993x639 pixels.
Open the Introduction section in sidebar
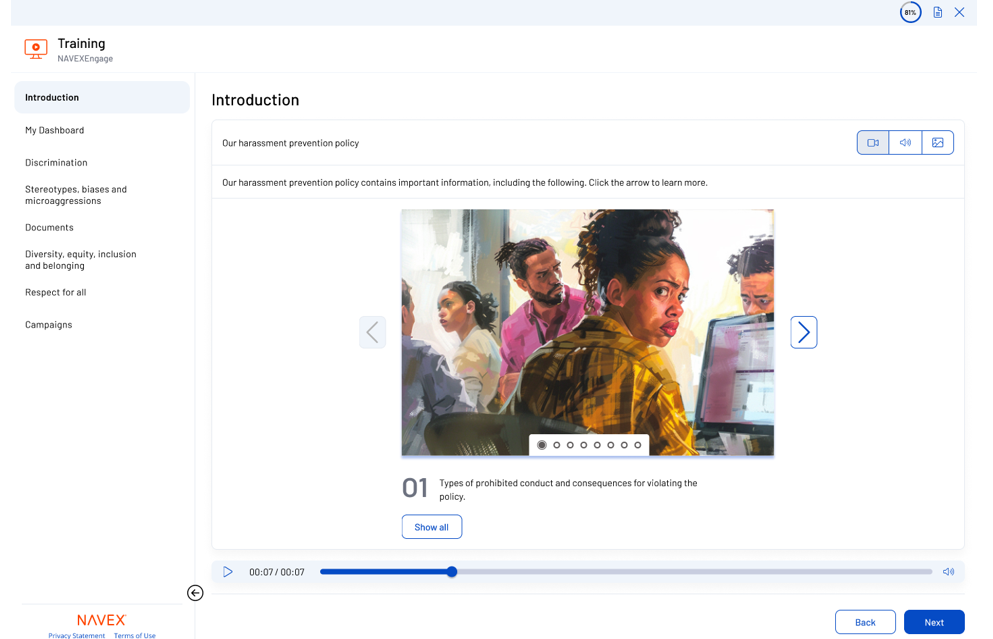click(x=102, y=98)
